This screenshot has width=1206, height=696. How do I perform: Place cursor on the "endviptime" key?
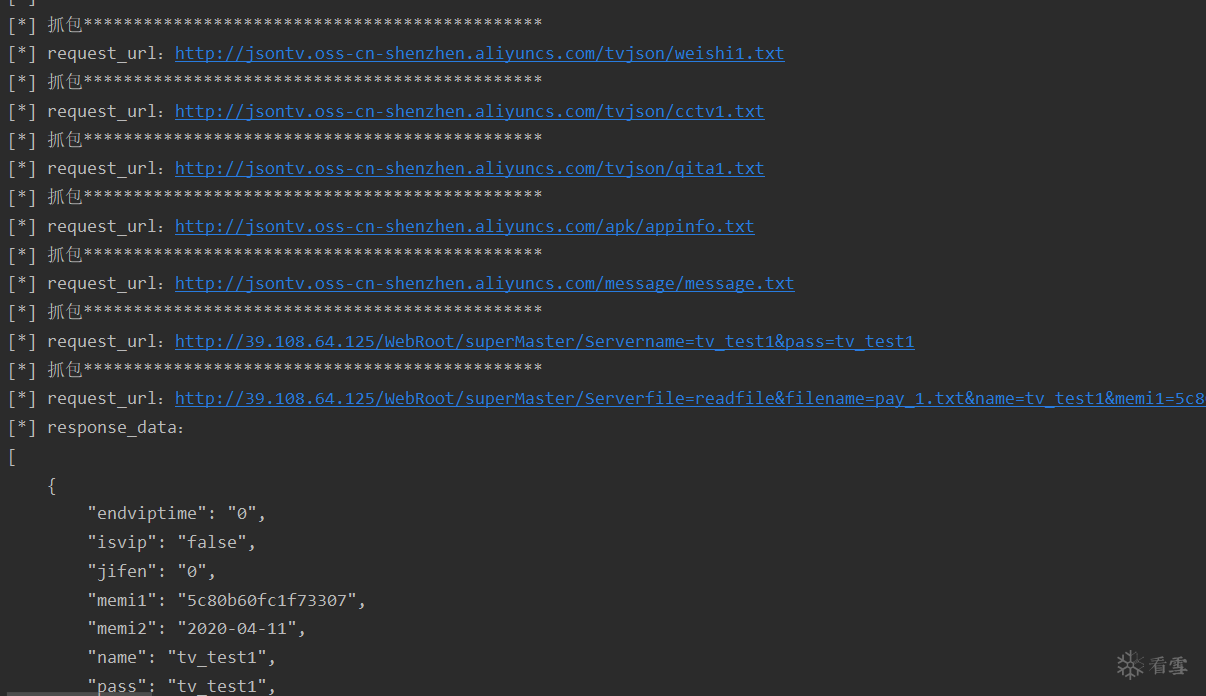[147, 514]
